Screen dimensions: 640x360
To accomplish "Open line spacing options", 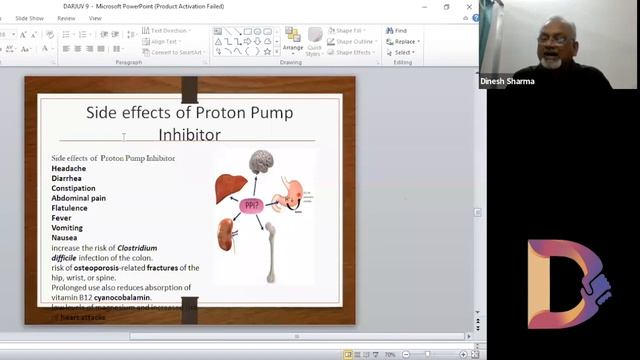I will tap(131, 35).
